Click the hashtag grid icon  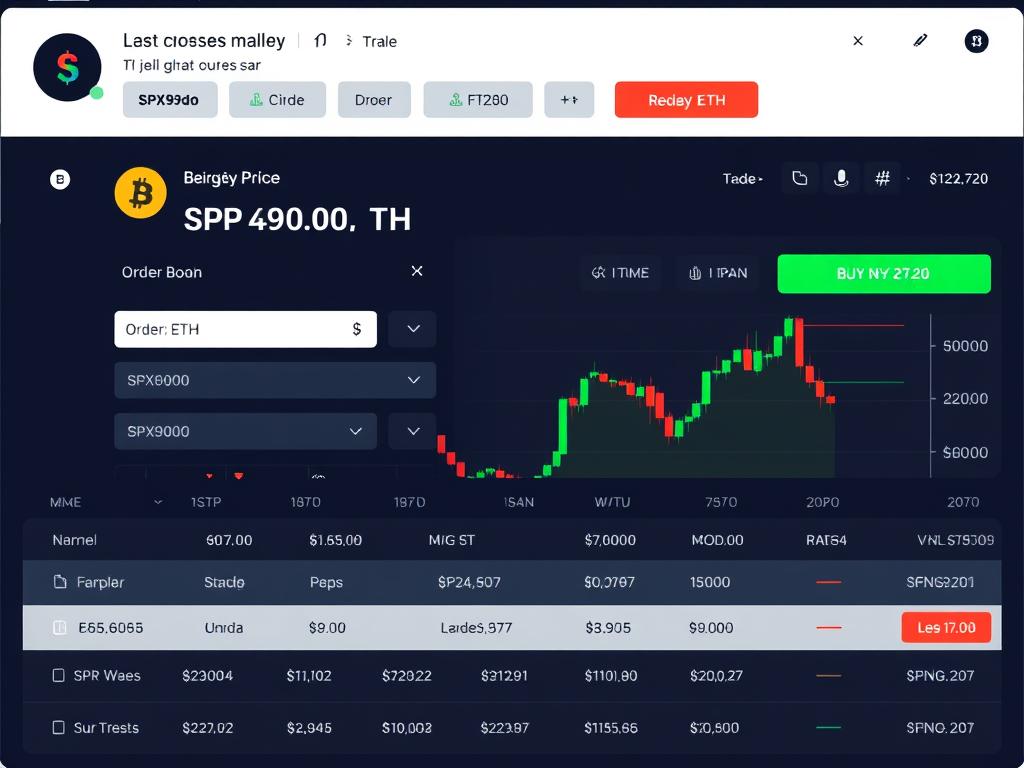[x=882, y=178]
